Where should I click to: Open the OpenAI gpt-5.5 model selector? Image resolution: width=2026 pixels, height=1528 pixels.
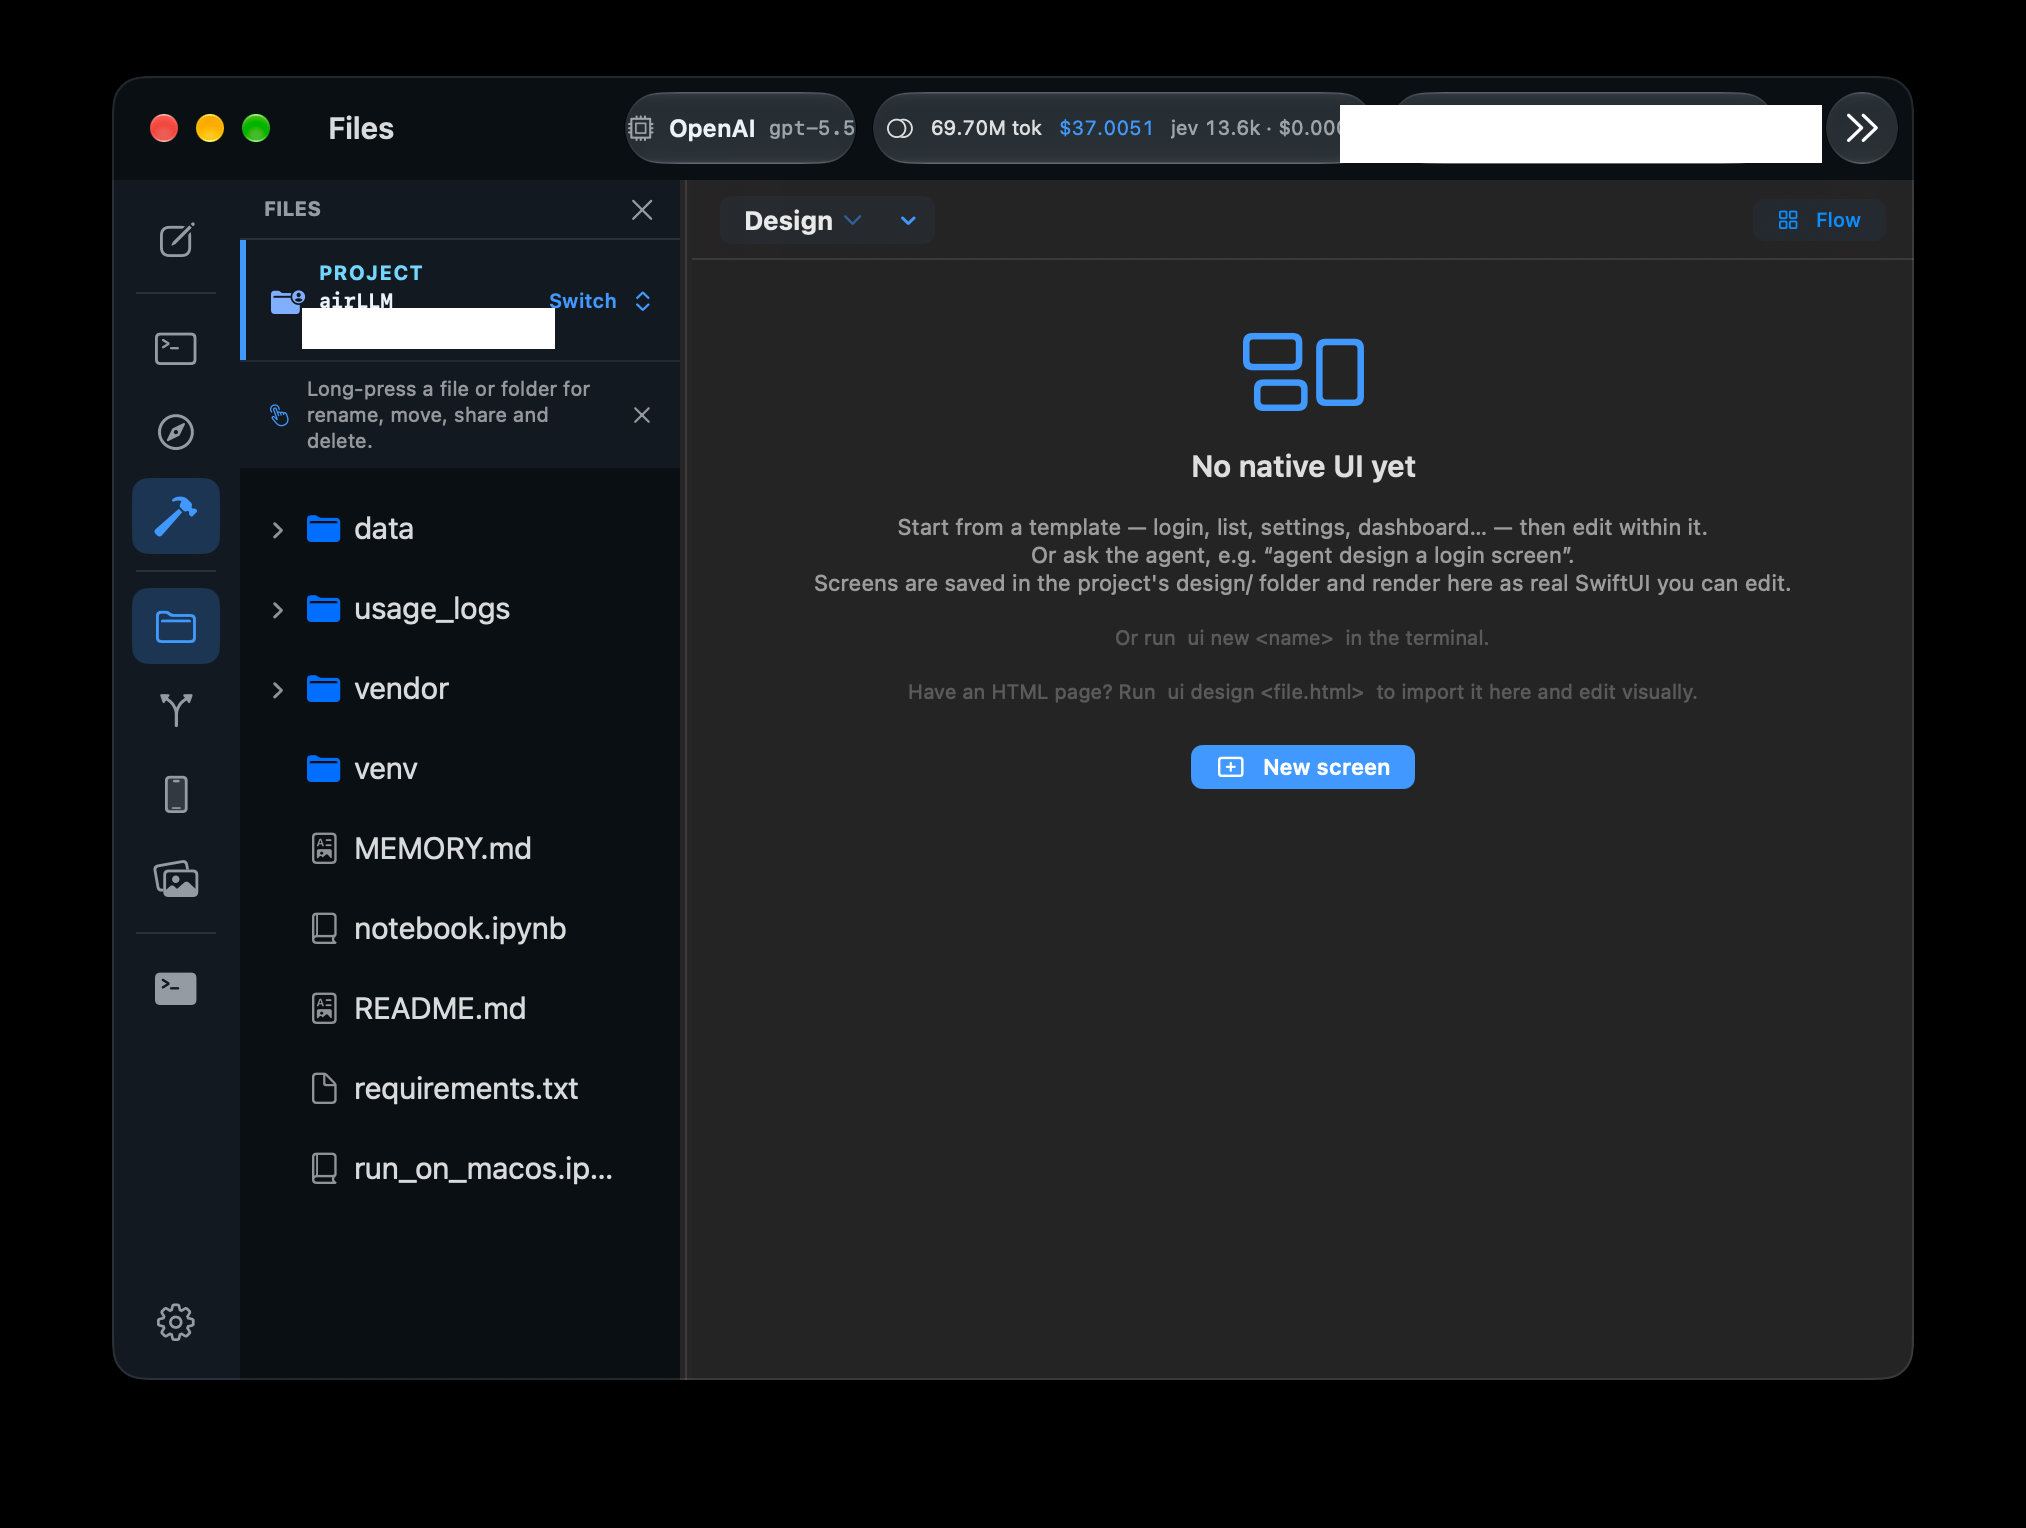pyautogui.click(x=740, y=128)
